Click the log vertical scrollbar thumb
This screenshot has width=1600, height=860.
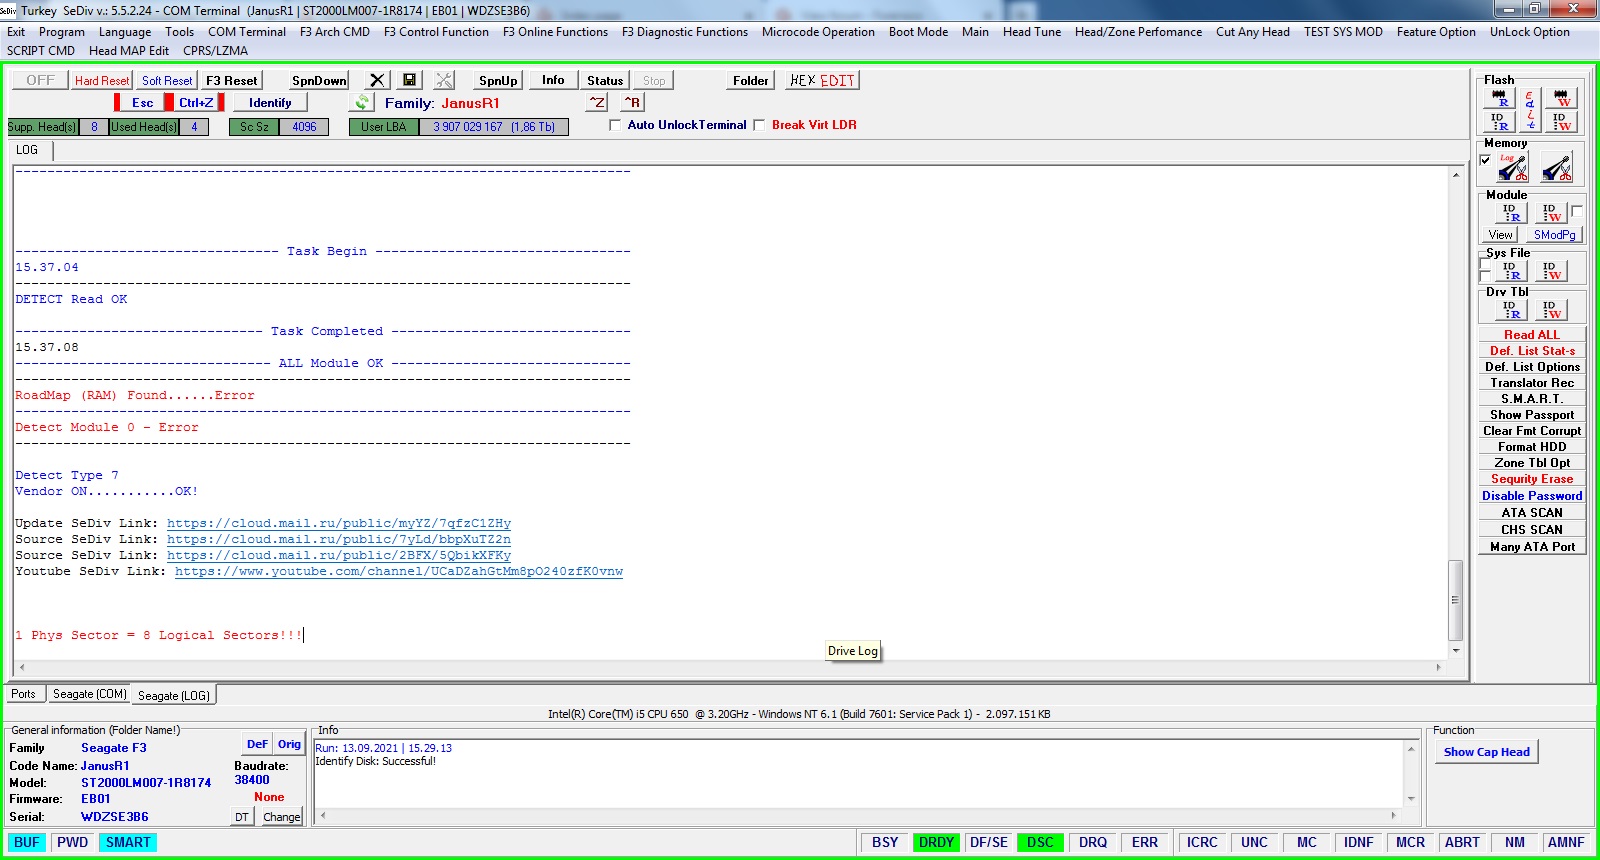[1456, 600]
